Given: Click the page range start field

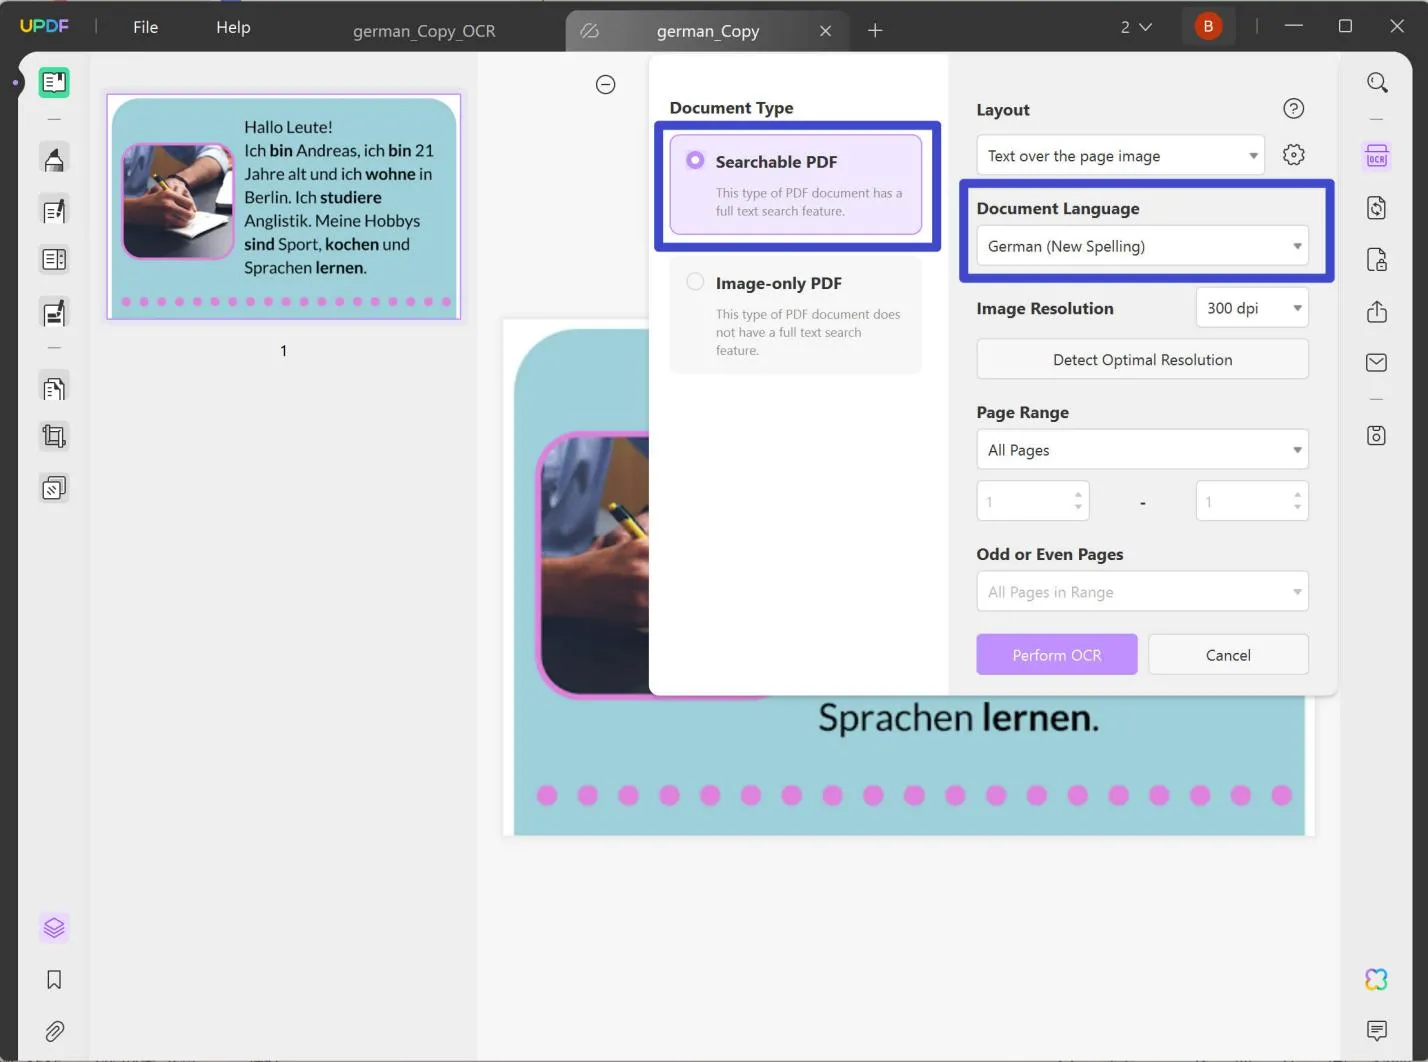Looking at the screenshot, I should (1033, 501).
